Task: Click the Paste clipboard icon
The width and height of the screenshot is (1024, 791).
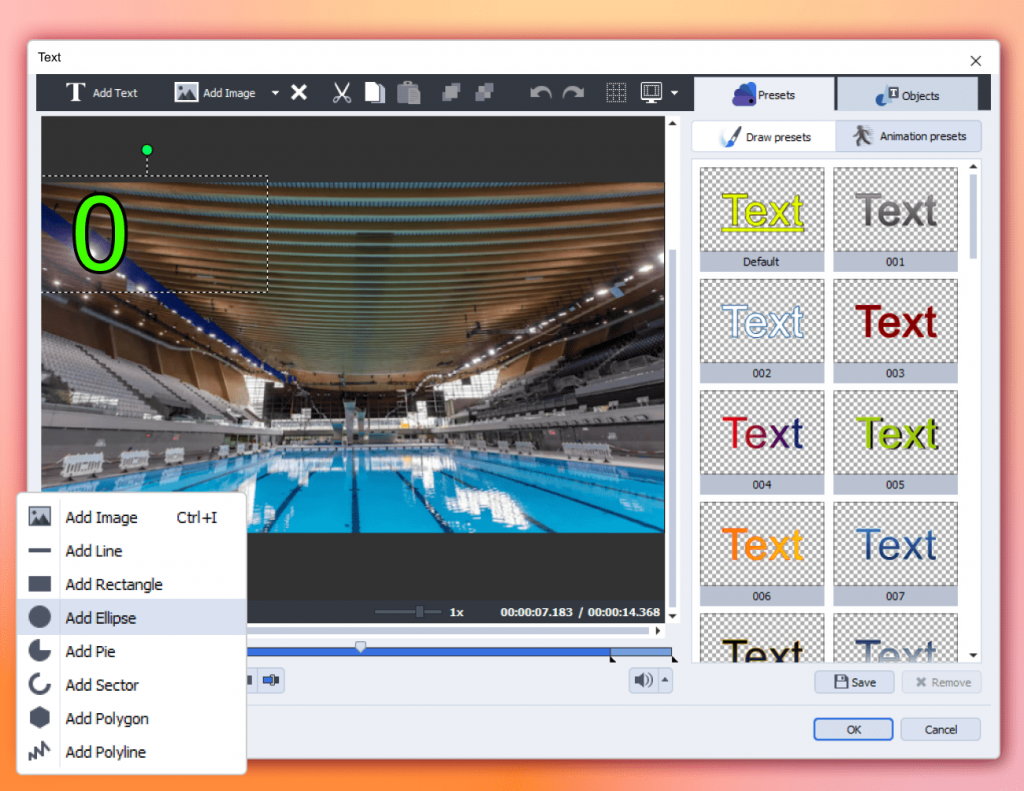Action: pos(408,93)
